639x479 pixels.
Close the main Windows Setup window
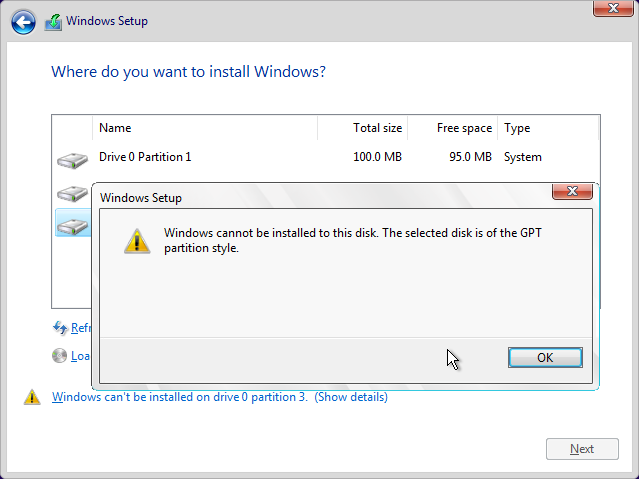coord(613,8)
